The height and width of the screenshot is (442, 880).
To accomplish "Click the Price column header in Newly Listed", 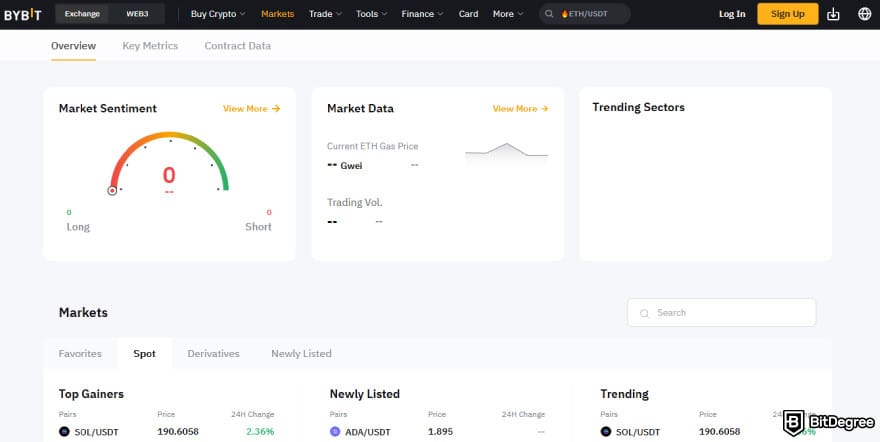I will 437,415.
